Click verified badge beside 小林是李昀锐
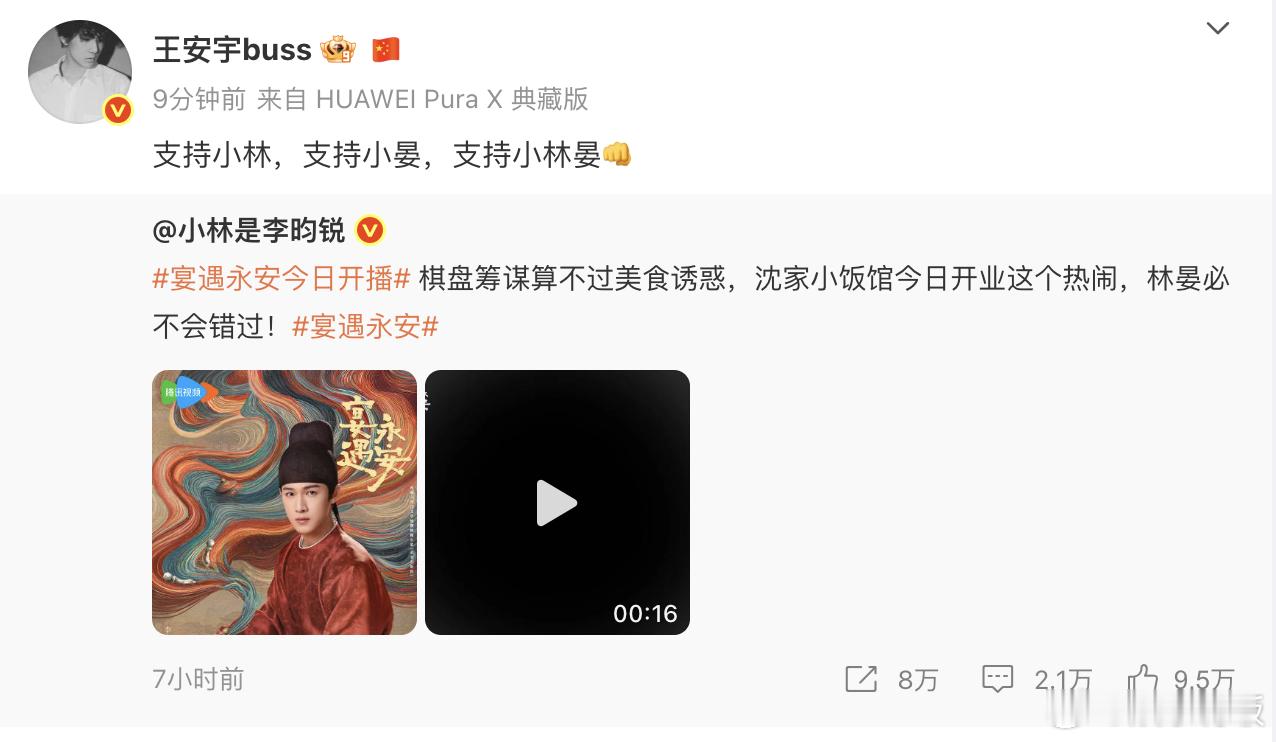 click(370, 231)
